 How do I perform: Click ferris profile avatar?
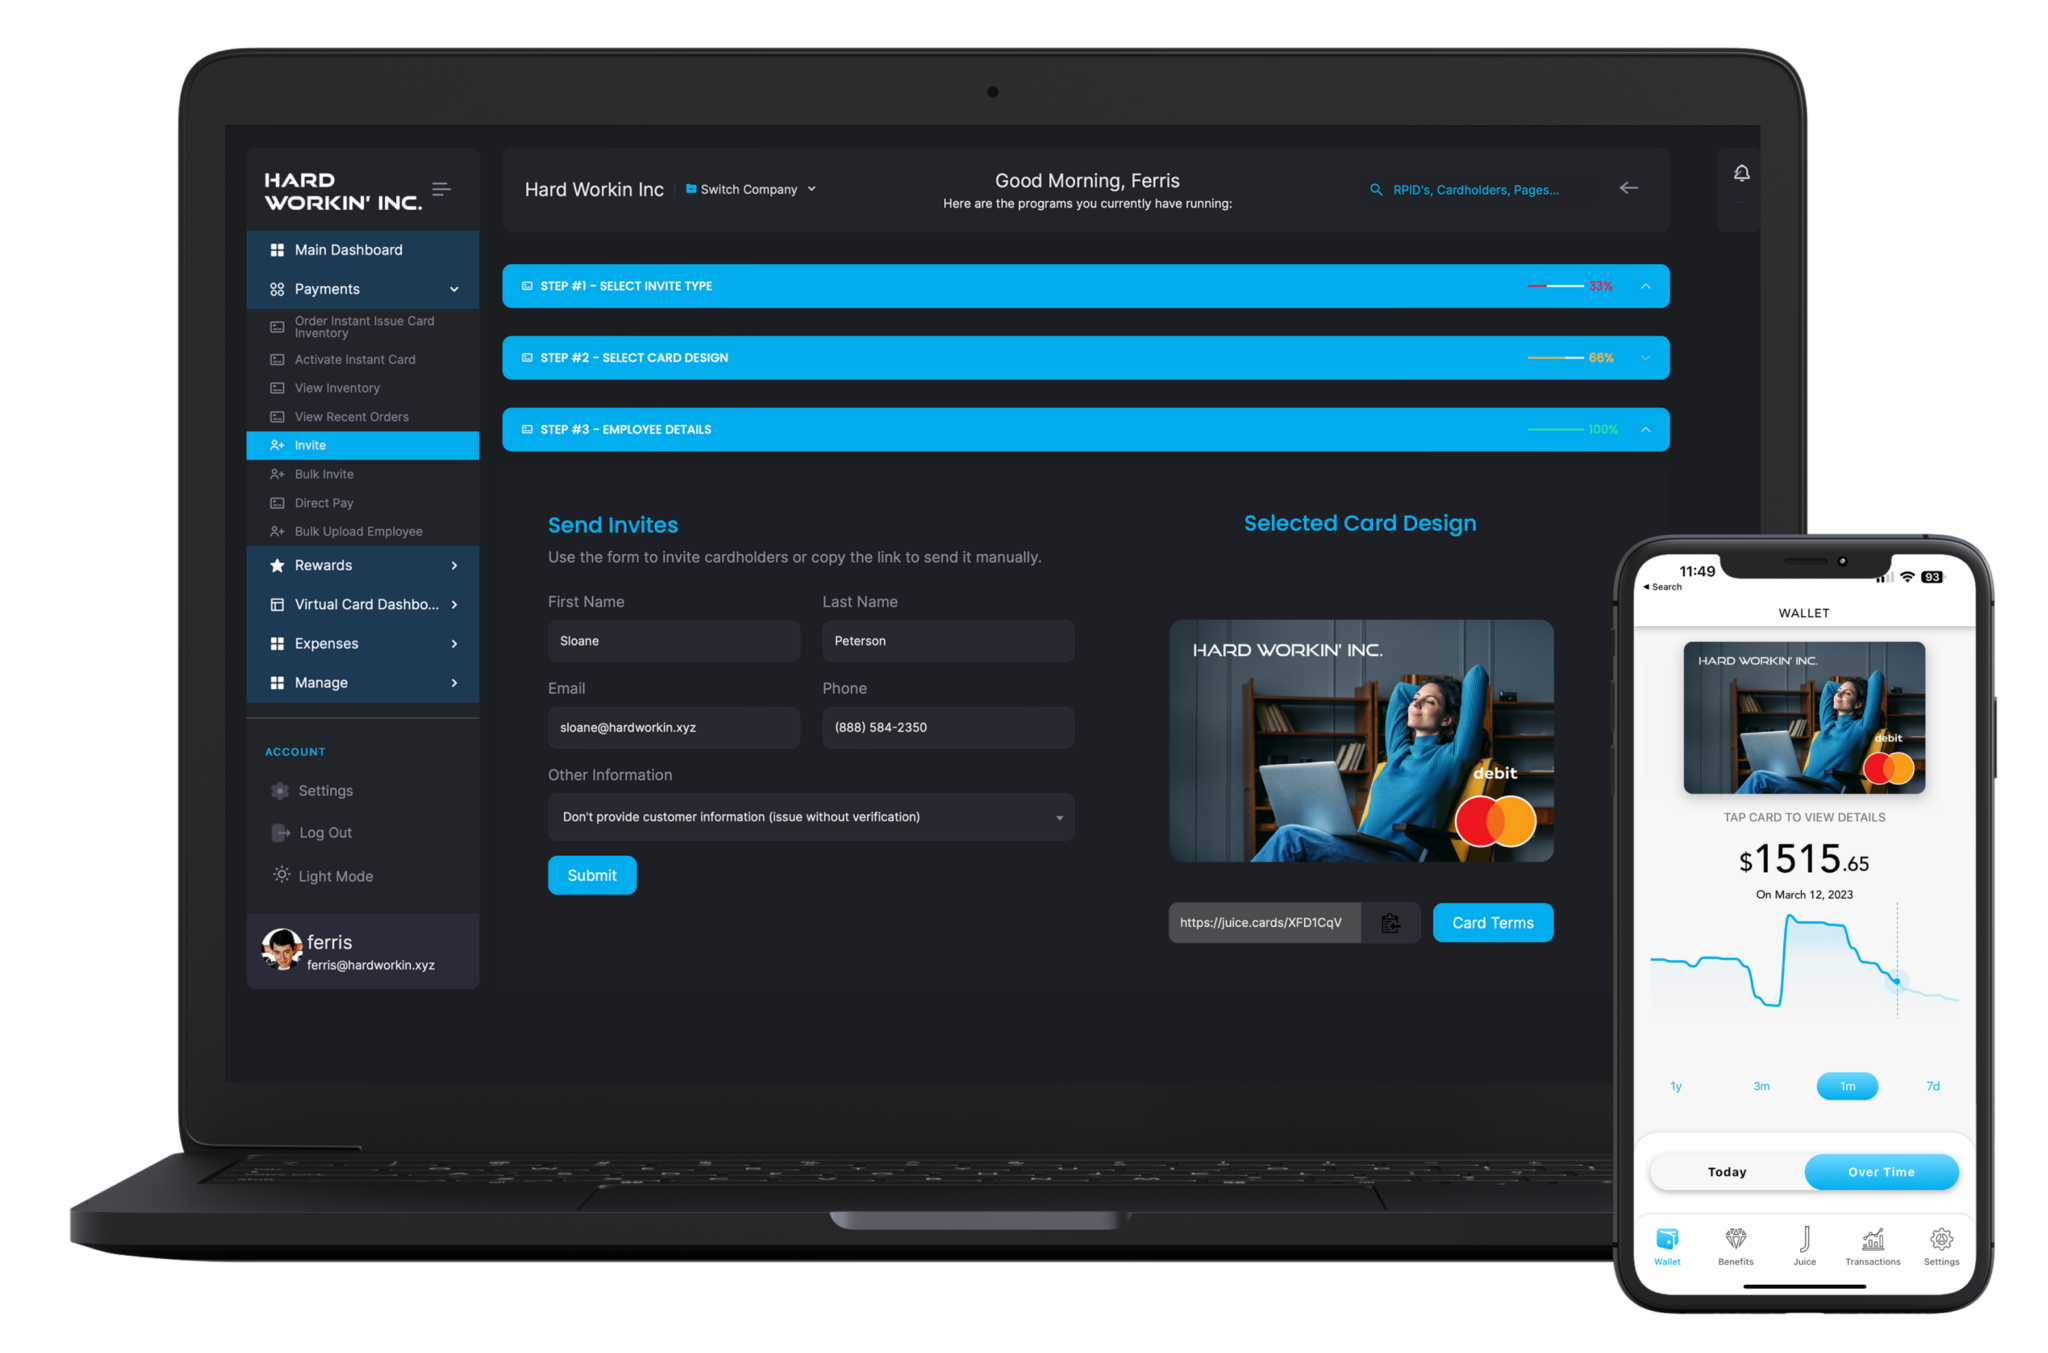pos(281,949)
